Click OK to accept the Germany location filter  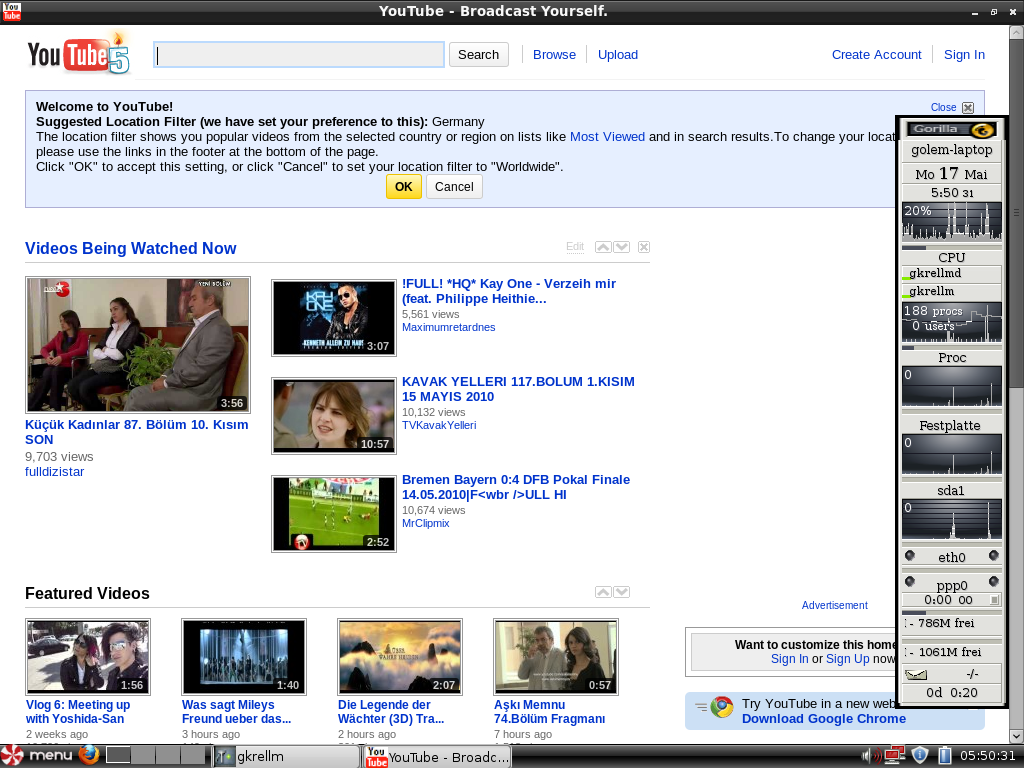coord(403,186)
